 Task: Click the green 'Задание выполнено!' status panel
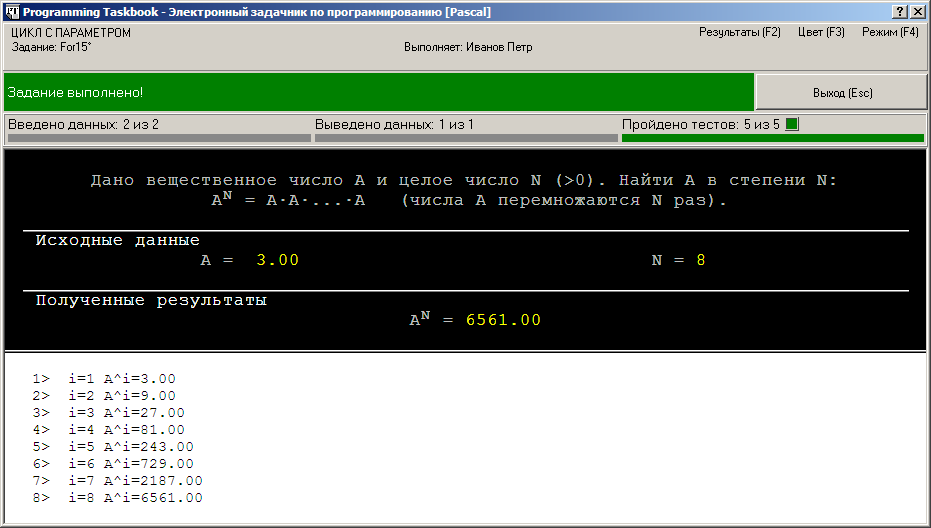(378, 92)
